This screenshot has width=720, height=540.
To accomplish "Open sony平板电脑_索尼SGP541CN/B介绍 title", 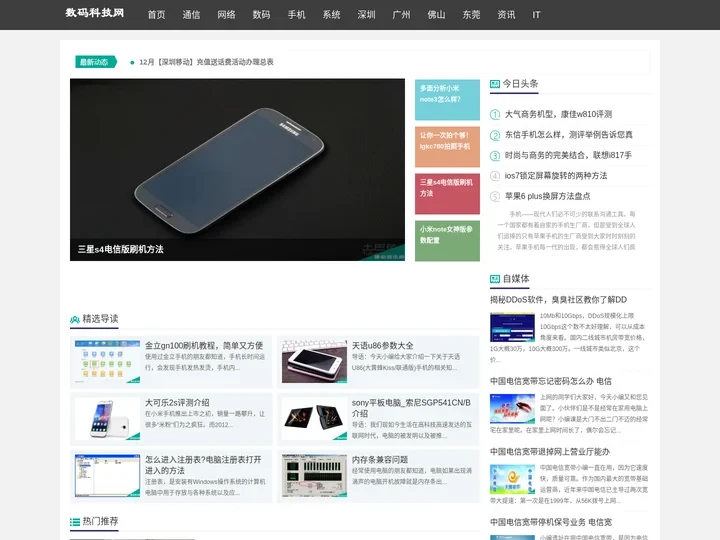I will 411,408.
